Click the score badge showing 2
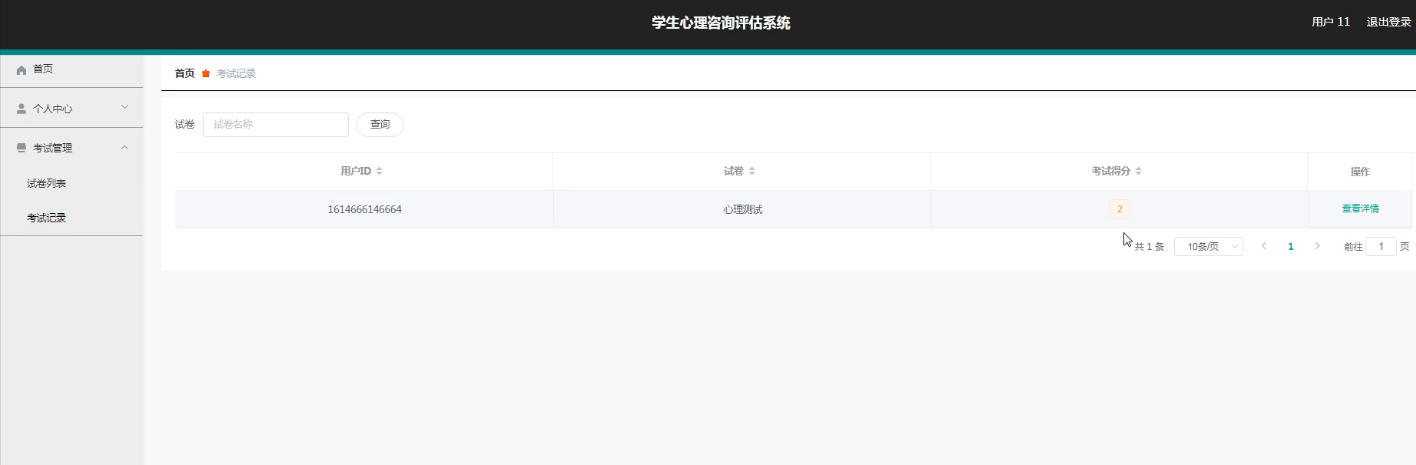 coord(1119,209)
